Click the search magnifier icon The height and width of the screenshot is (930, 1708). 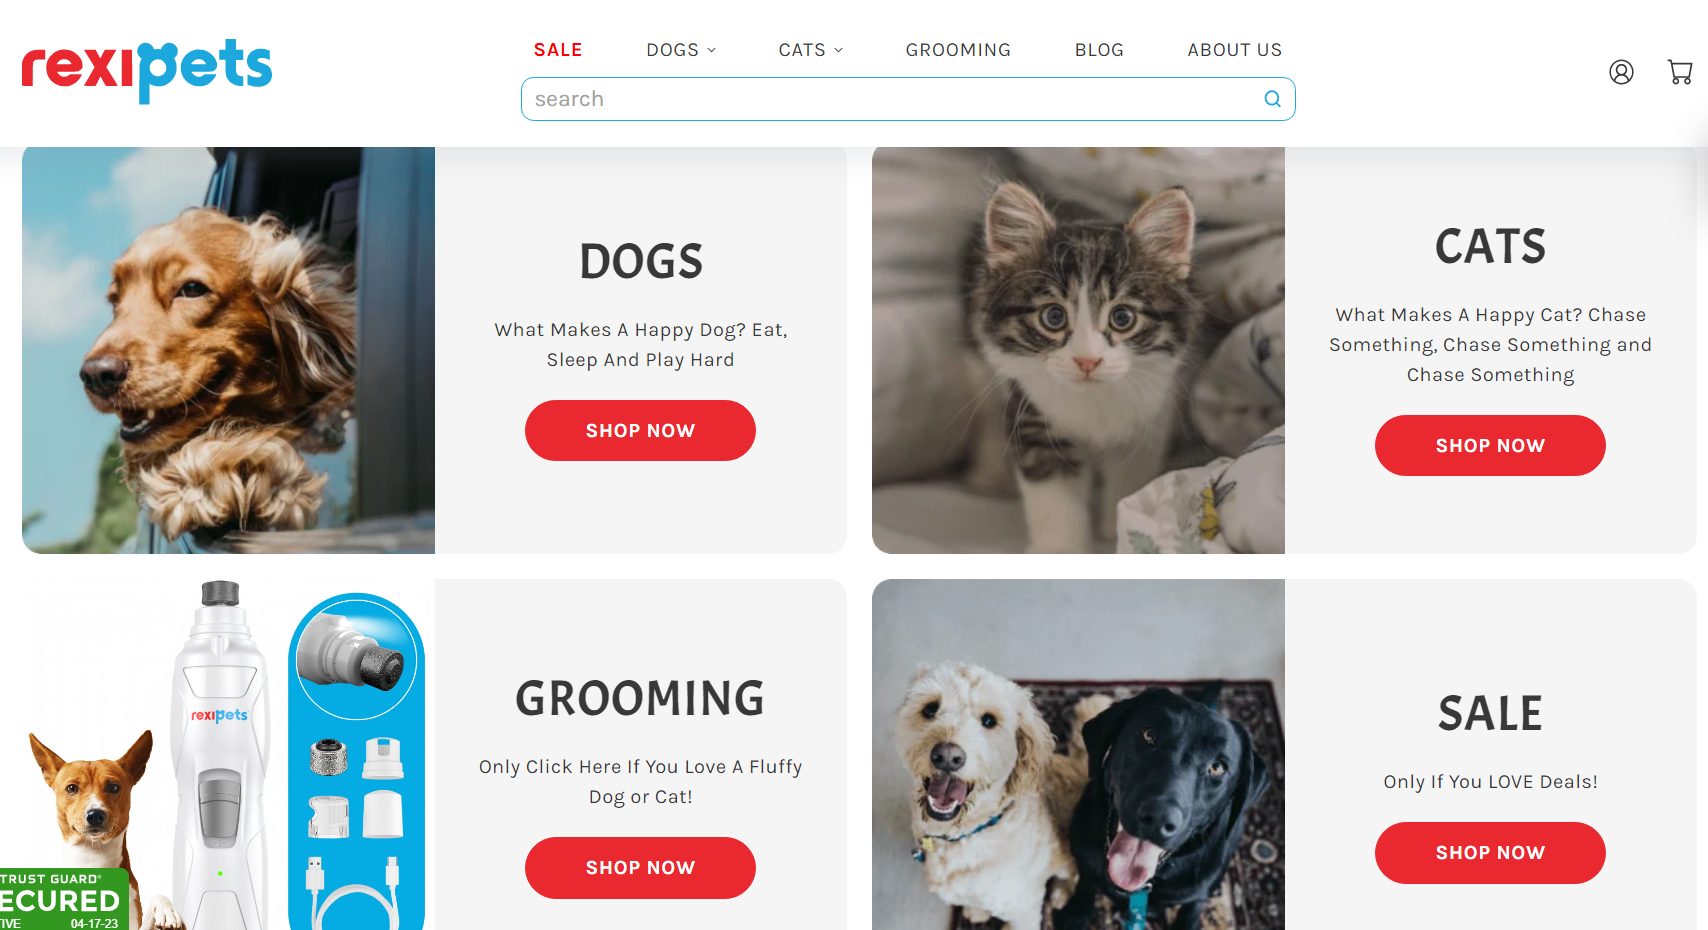(x=1272, y=99)
